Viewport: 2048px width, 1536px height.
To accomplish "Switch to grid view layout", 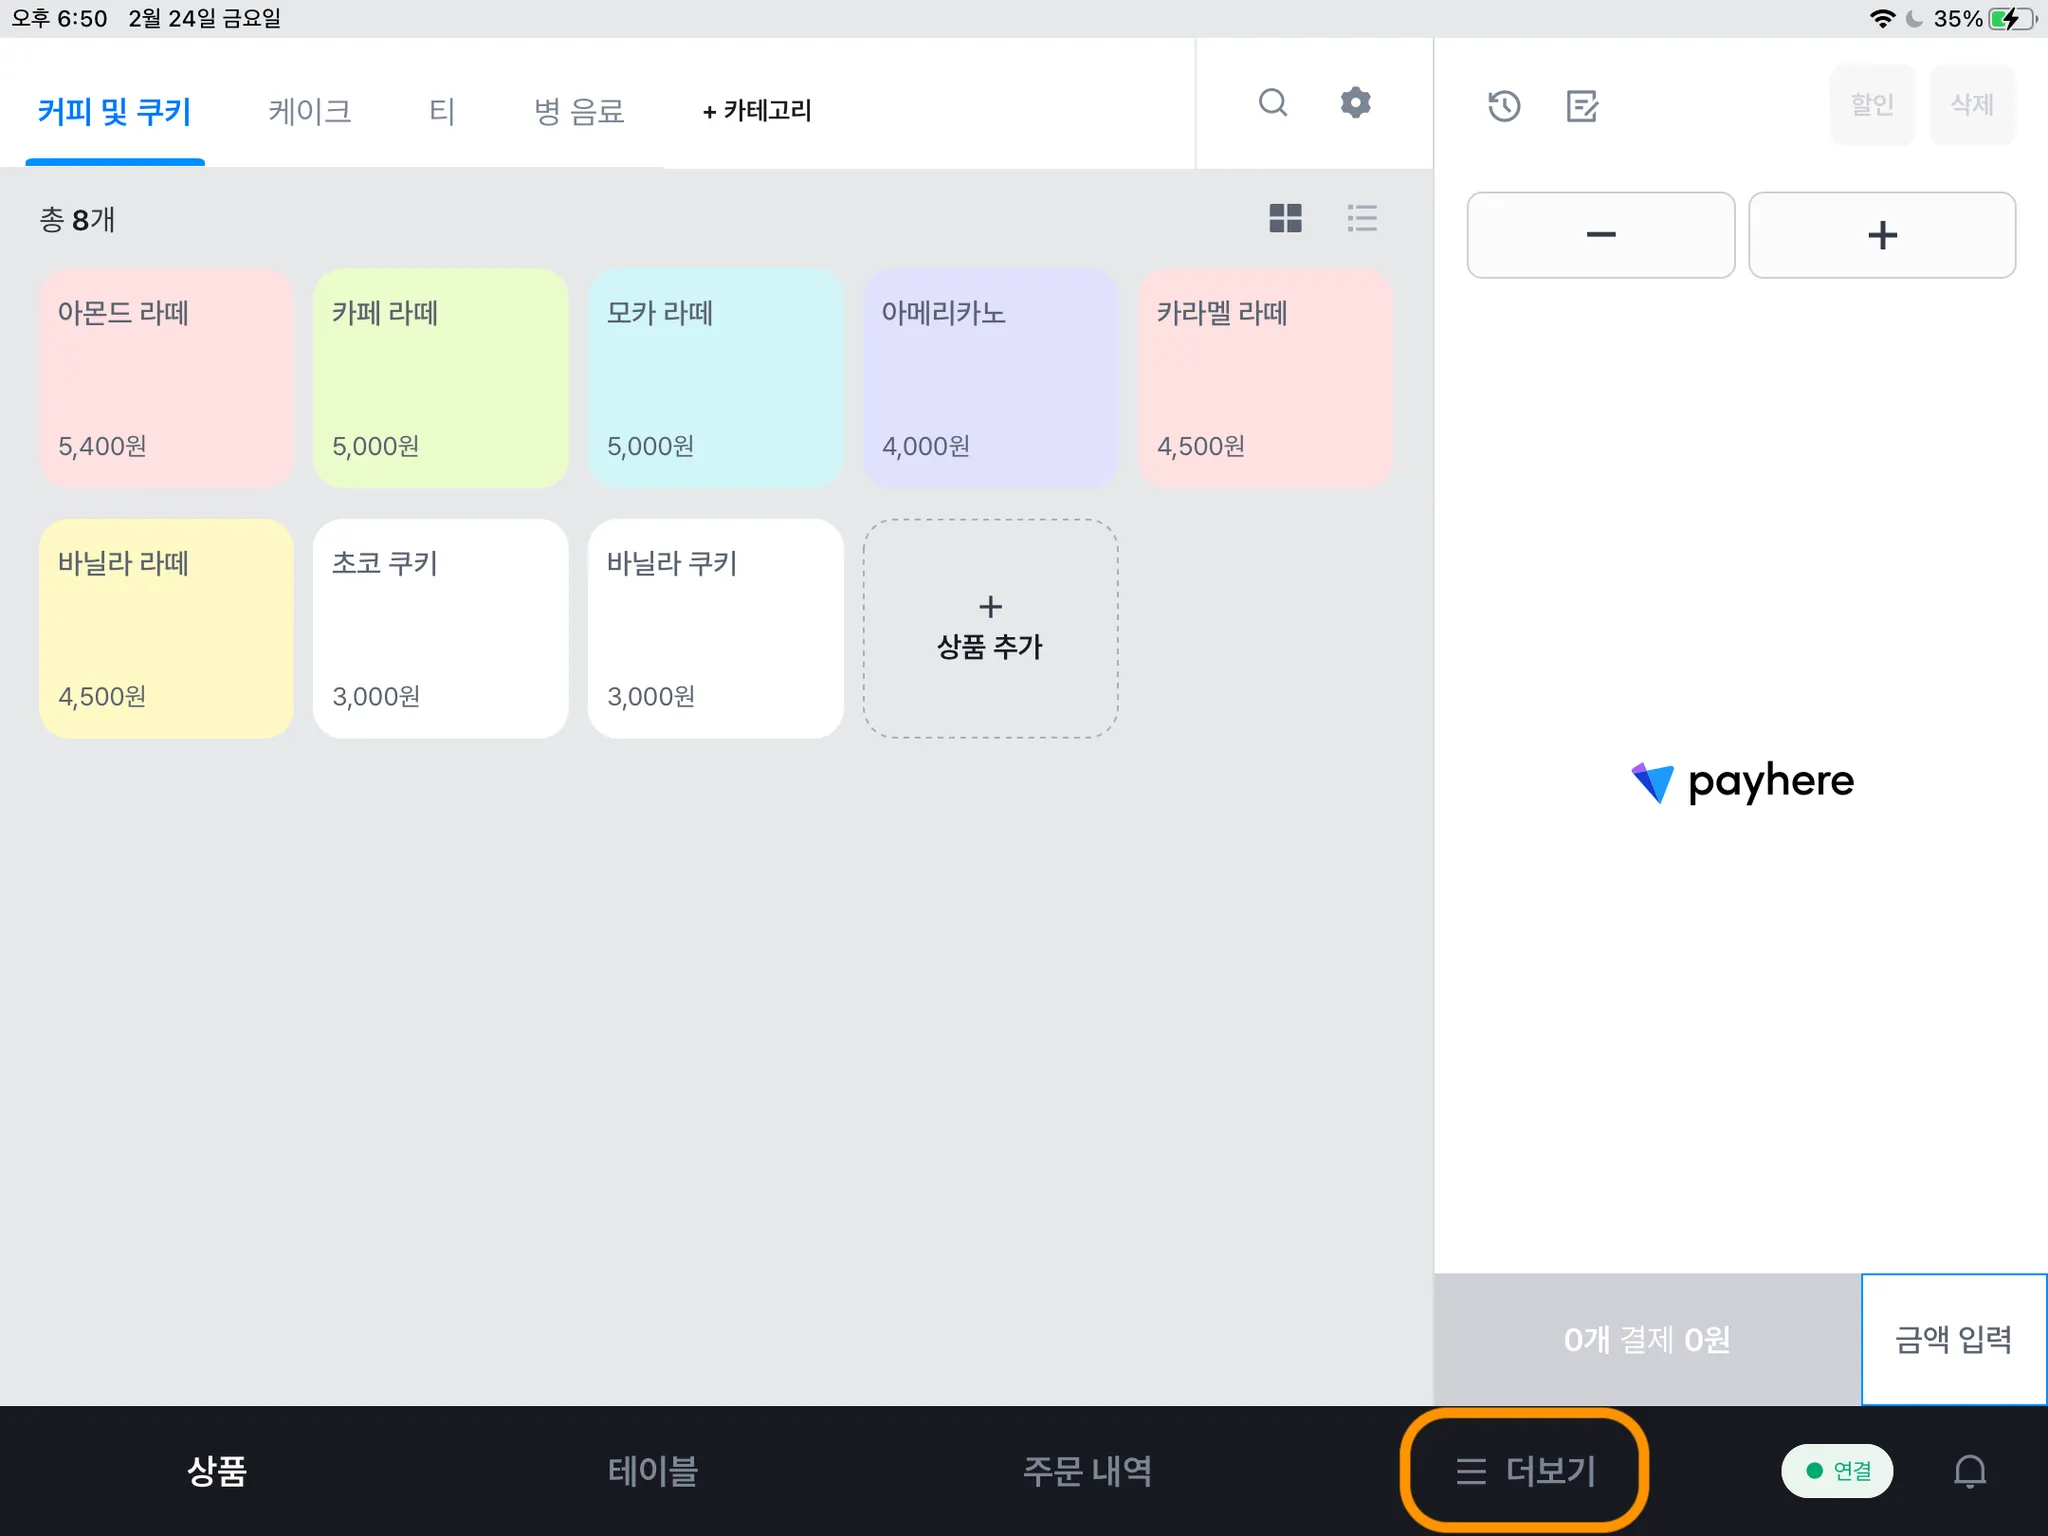I will (x=1285, y=218).
